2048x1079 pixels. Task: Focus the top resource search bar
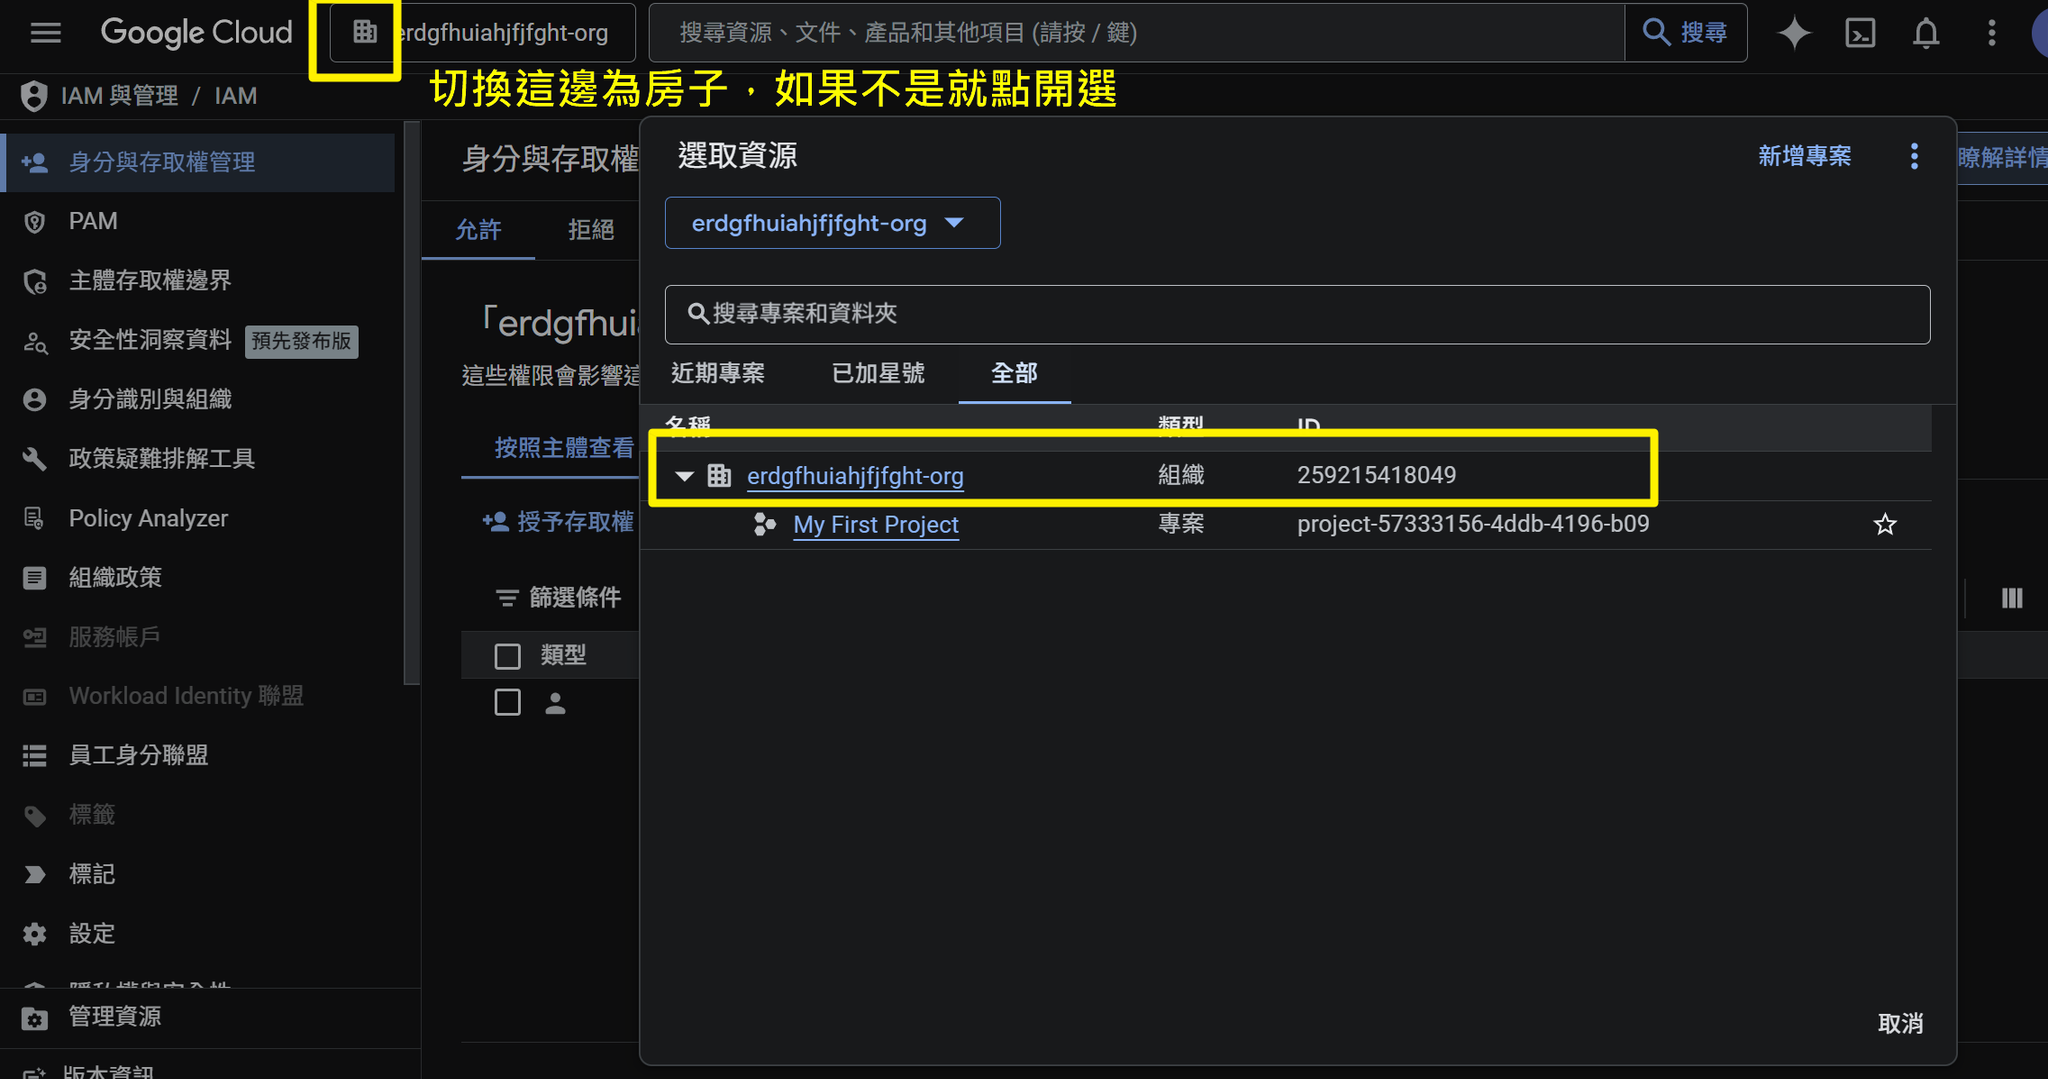tap(1136, 33)
